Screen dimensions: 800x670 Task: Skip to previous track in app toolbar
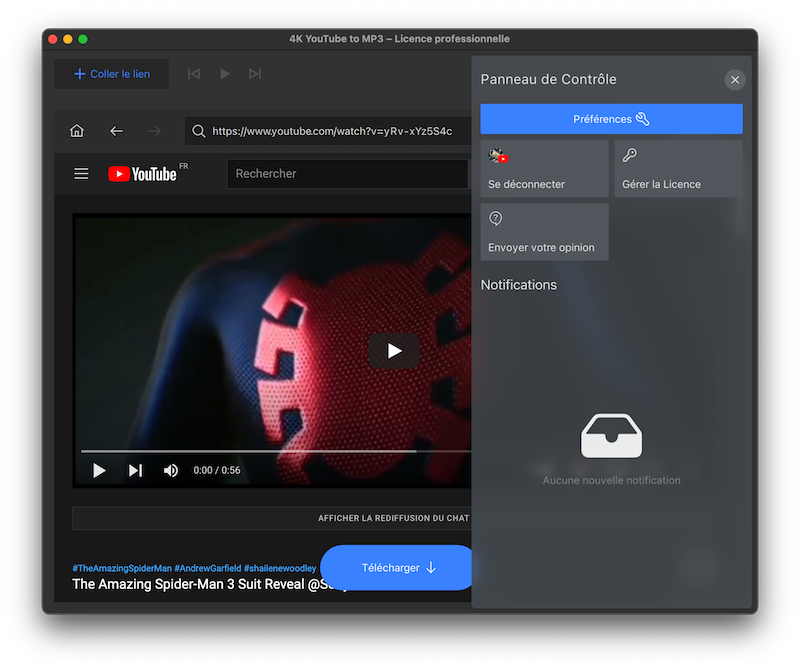click(194, 74)
